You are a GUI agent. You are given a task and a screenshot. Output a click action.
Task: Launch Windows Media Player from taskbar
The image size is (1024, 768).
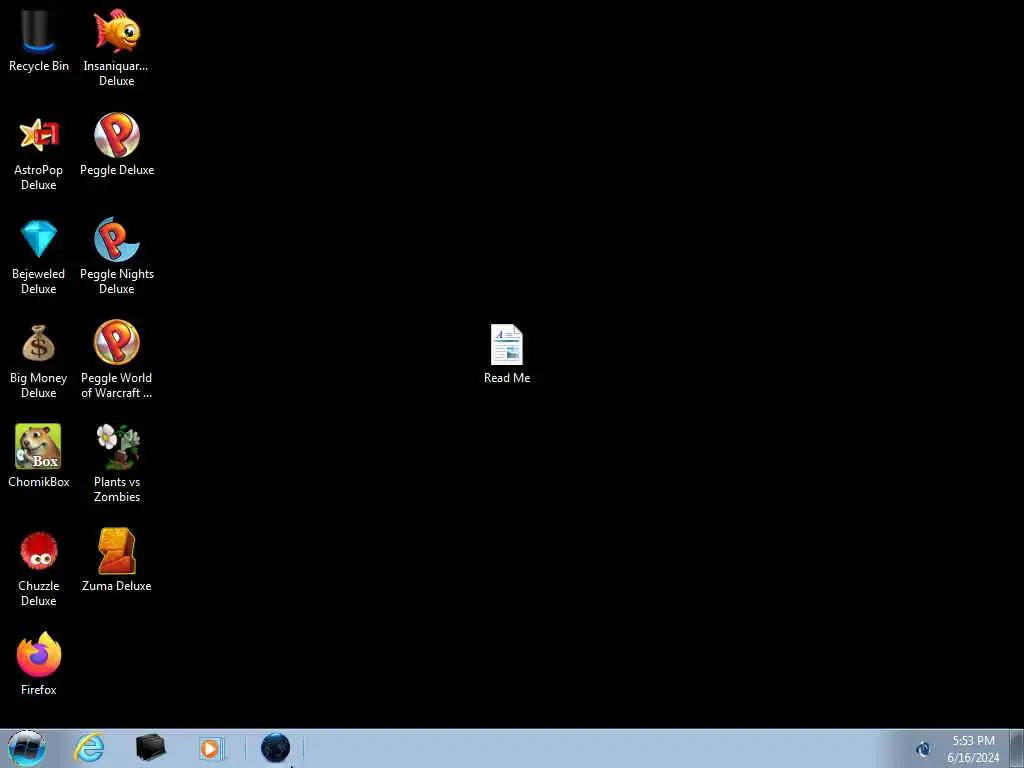212,748
